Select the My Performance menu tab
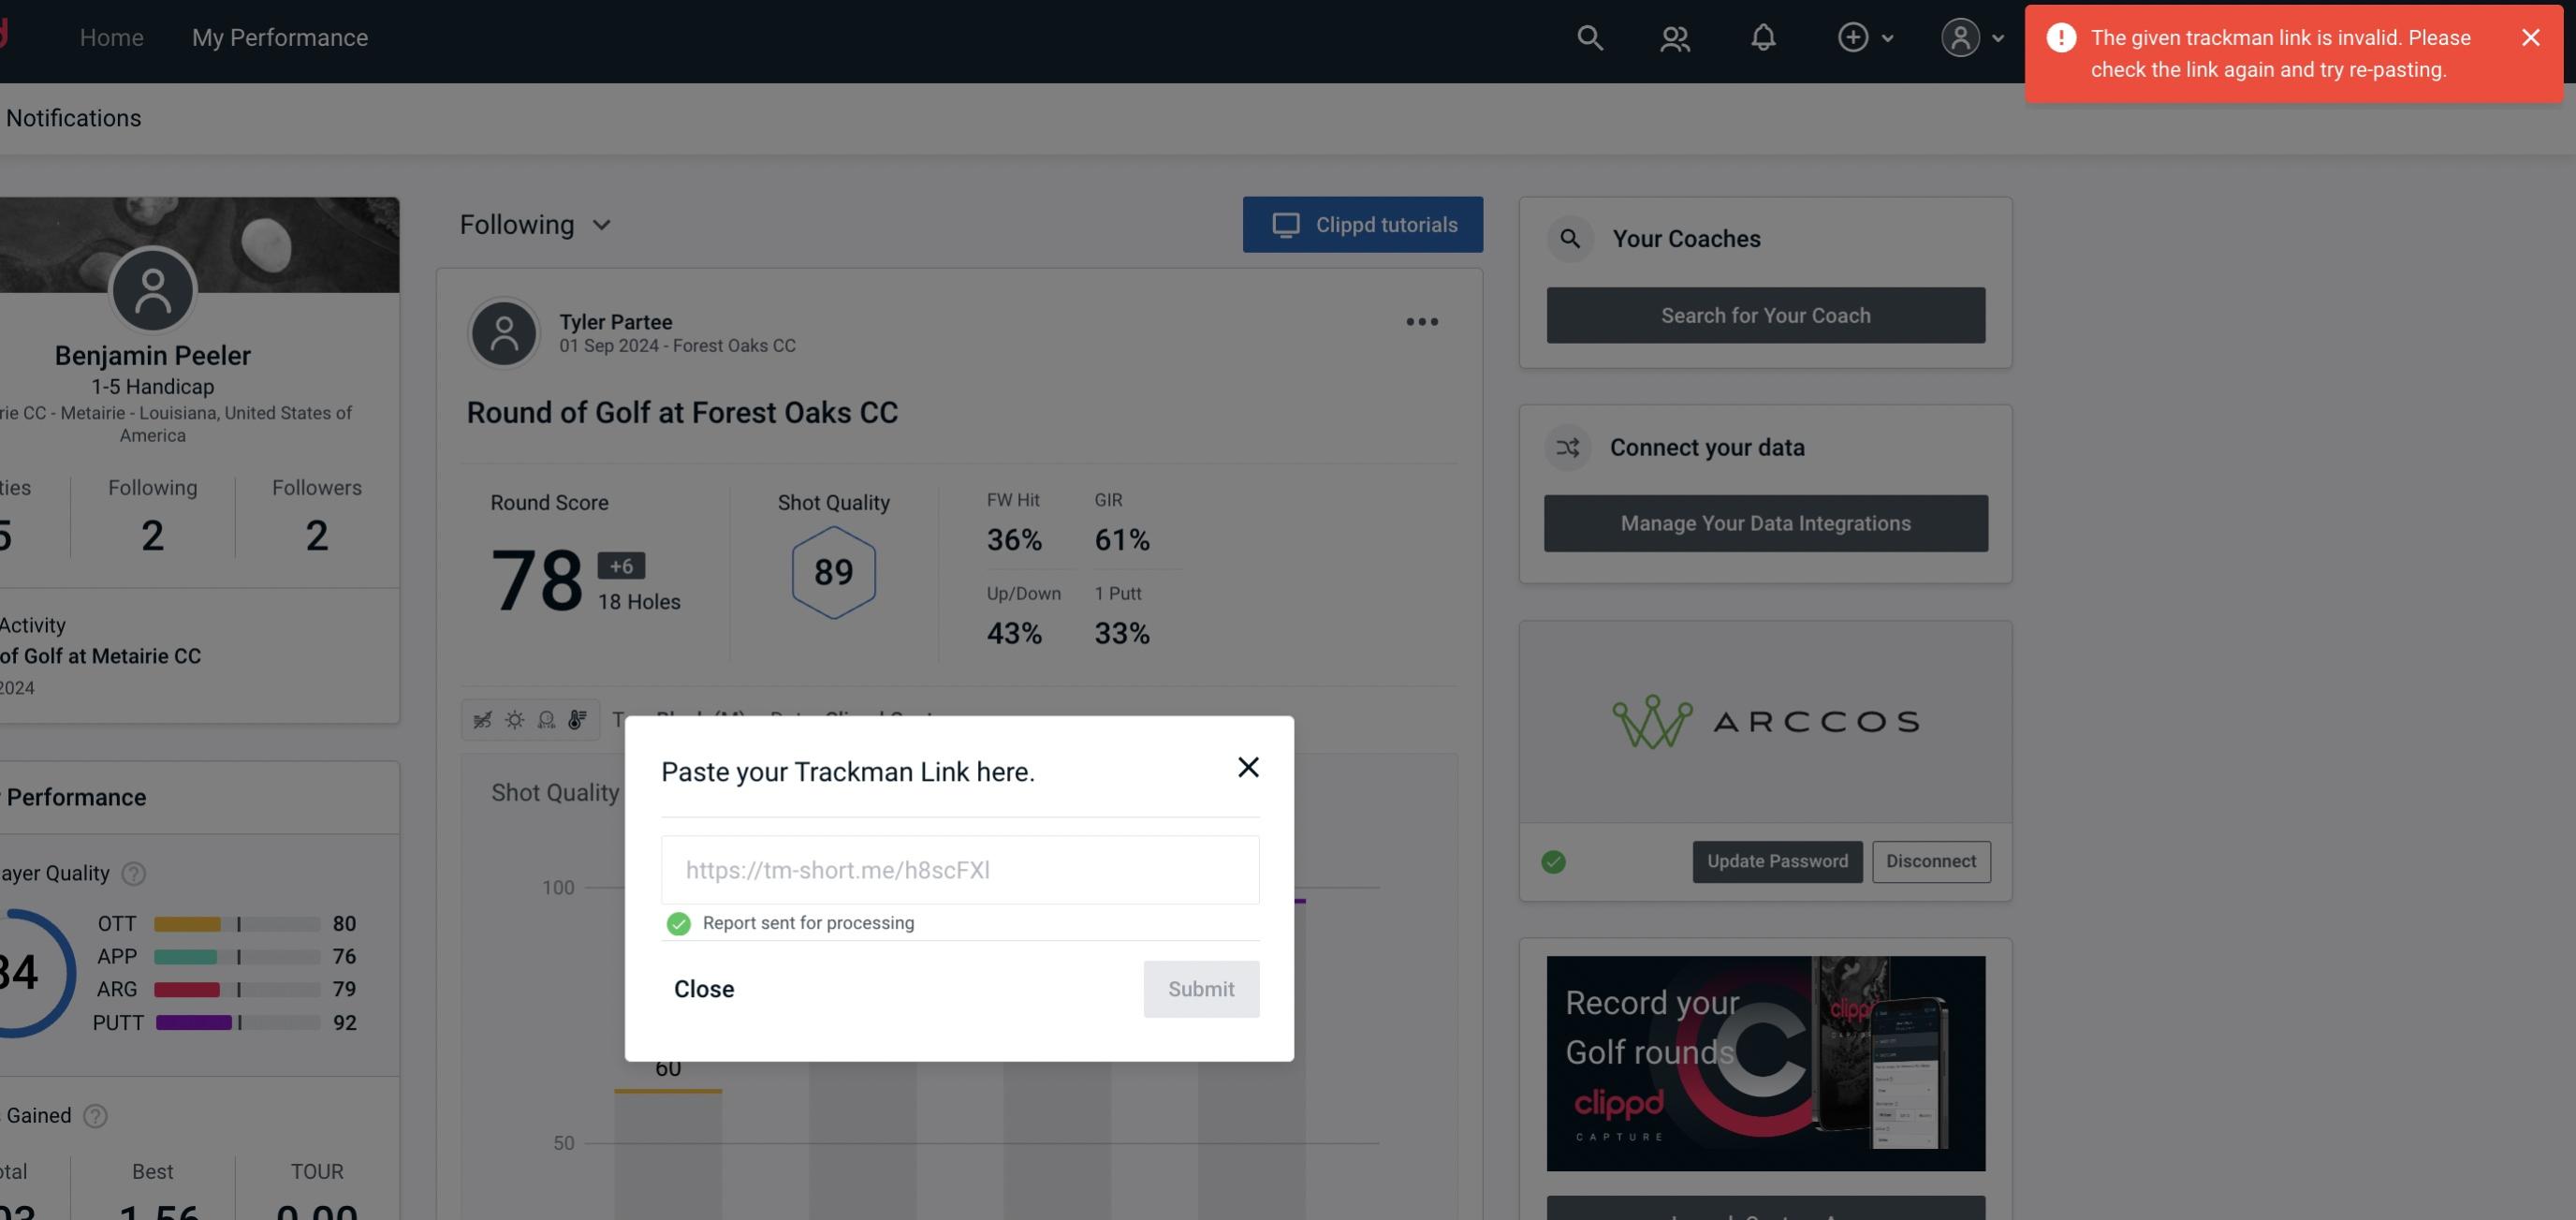 pos(279,35)
